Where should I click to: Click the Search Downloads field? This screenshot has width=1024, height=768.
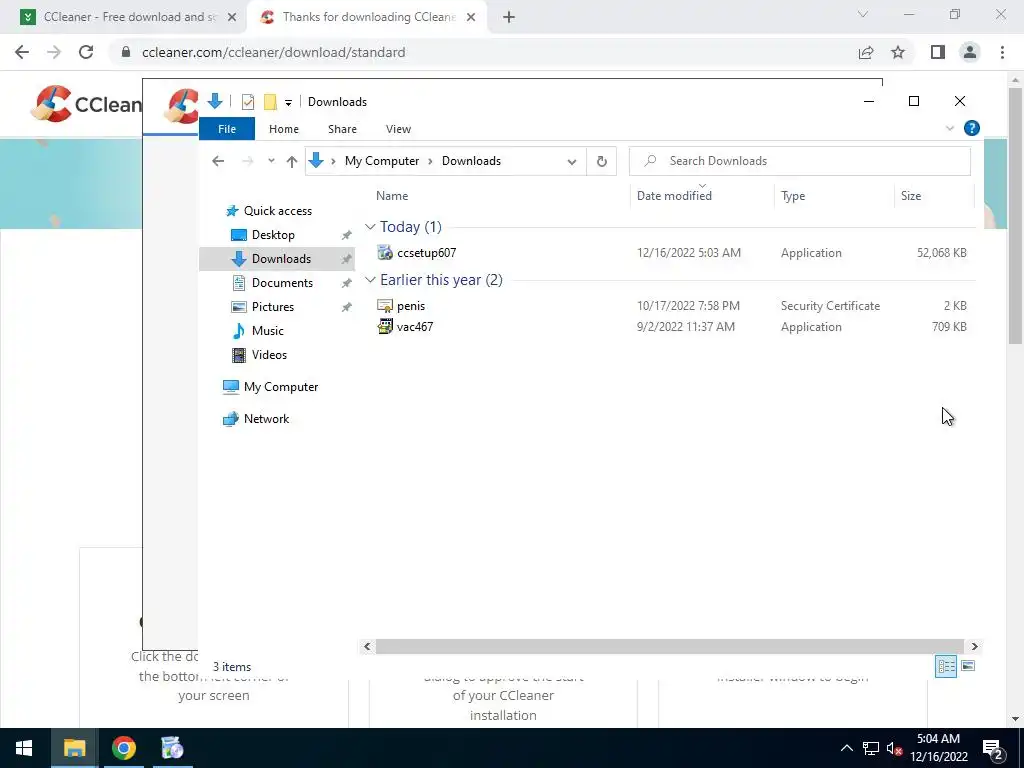pos(800,161)
